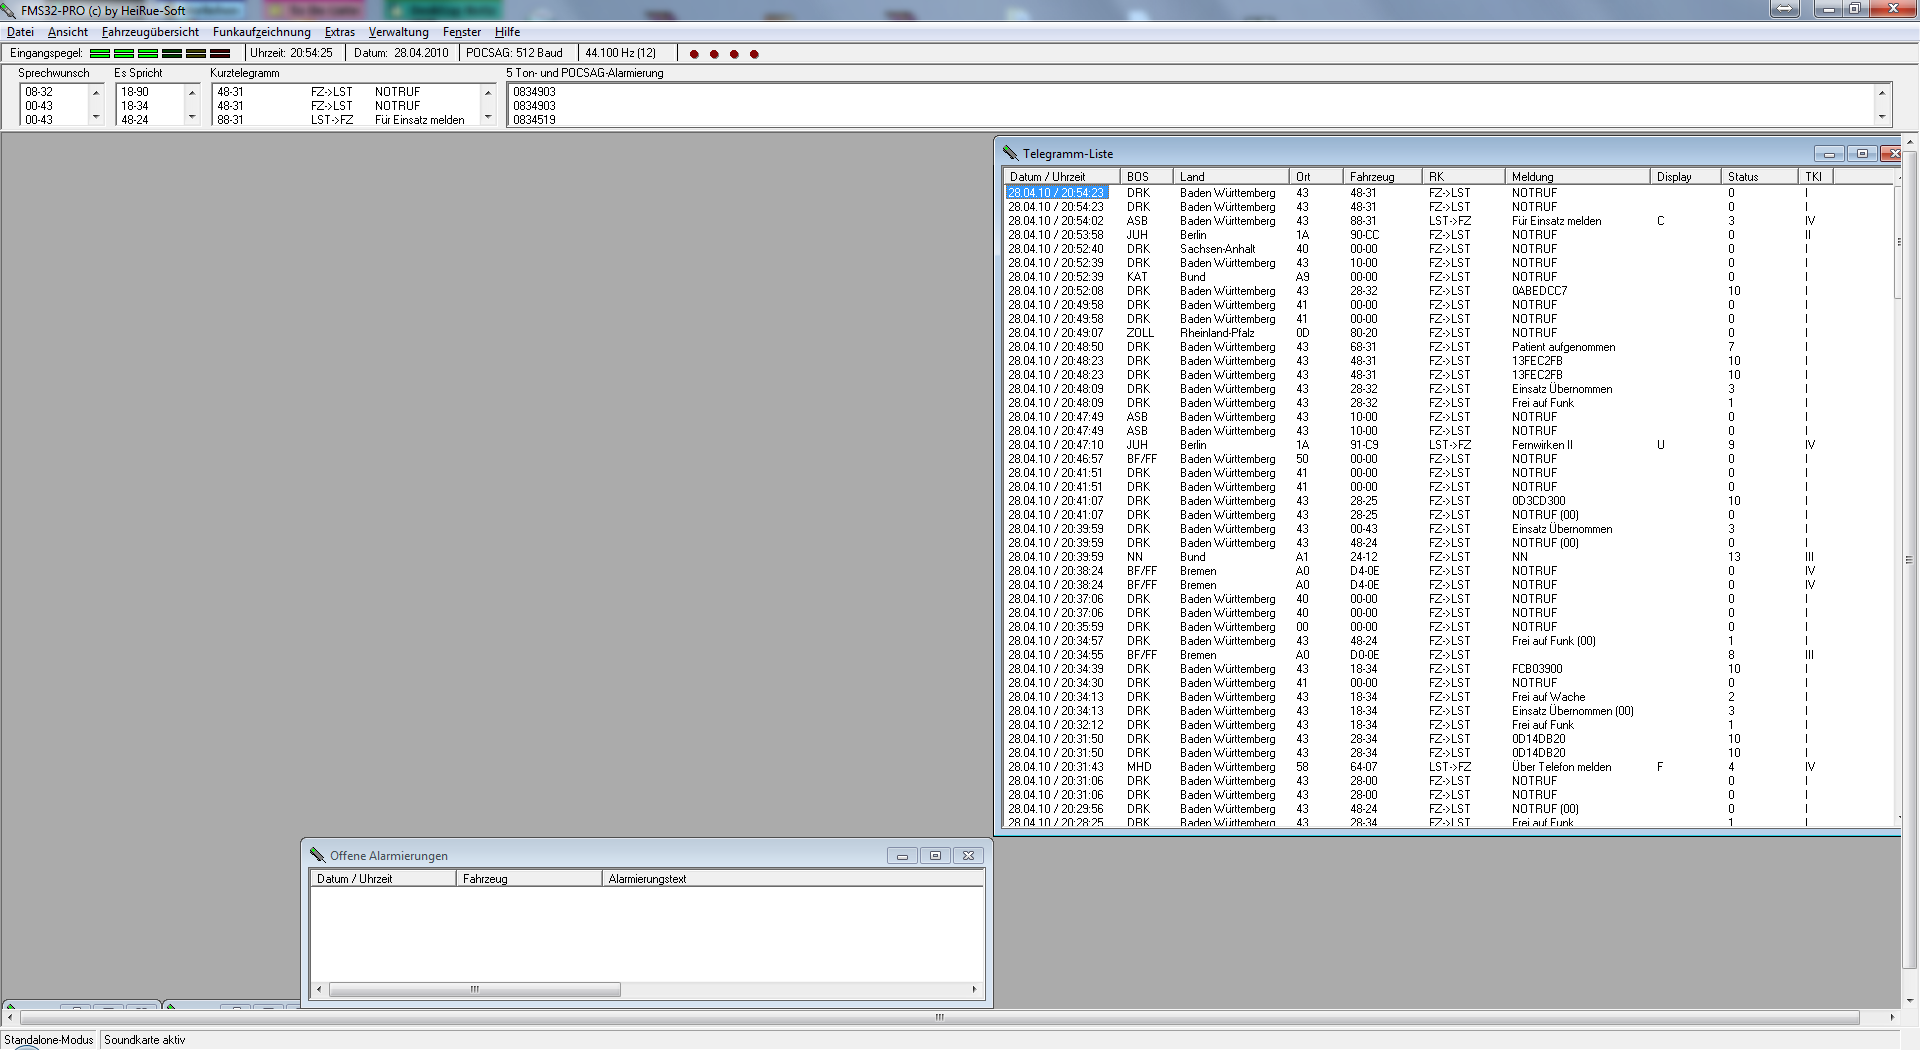Sort Telegramm-Liste by Meldung column header
Image resolution: width=1920 pixels, height=1050 pixels.
tap(1578, 177)
